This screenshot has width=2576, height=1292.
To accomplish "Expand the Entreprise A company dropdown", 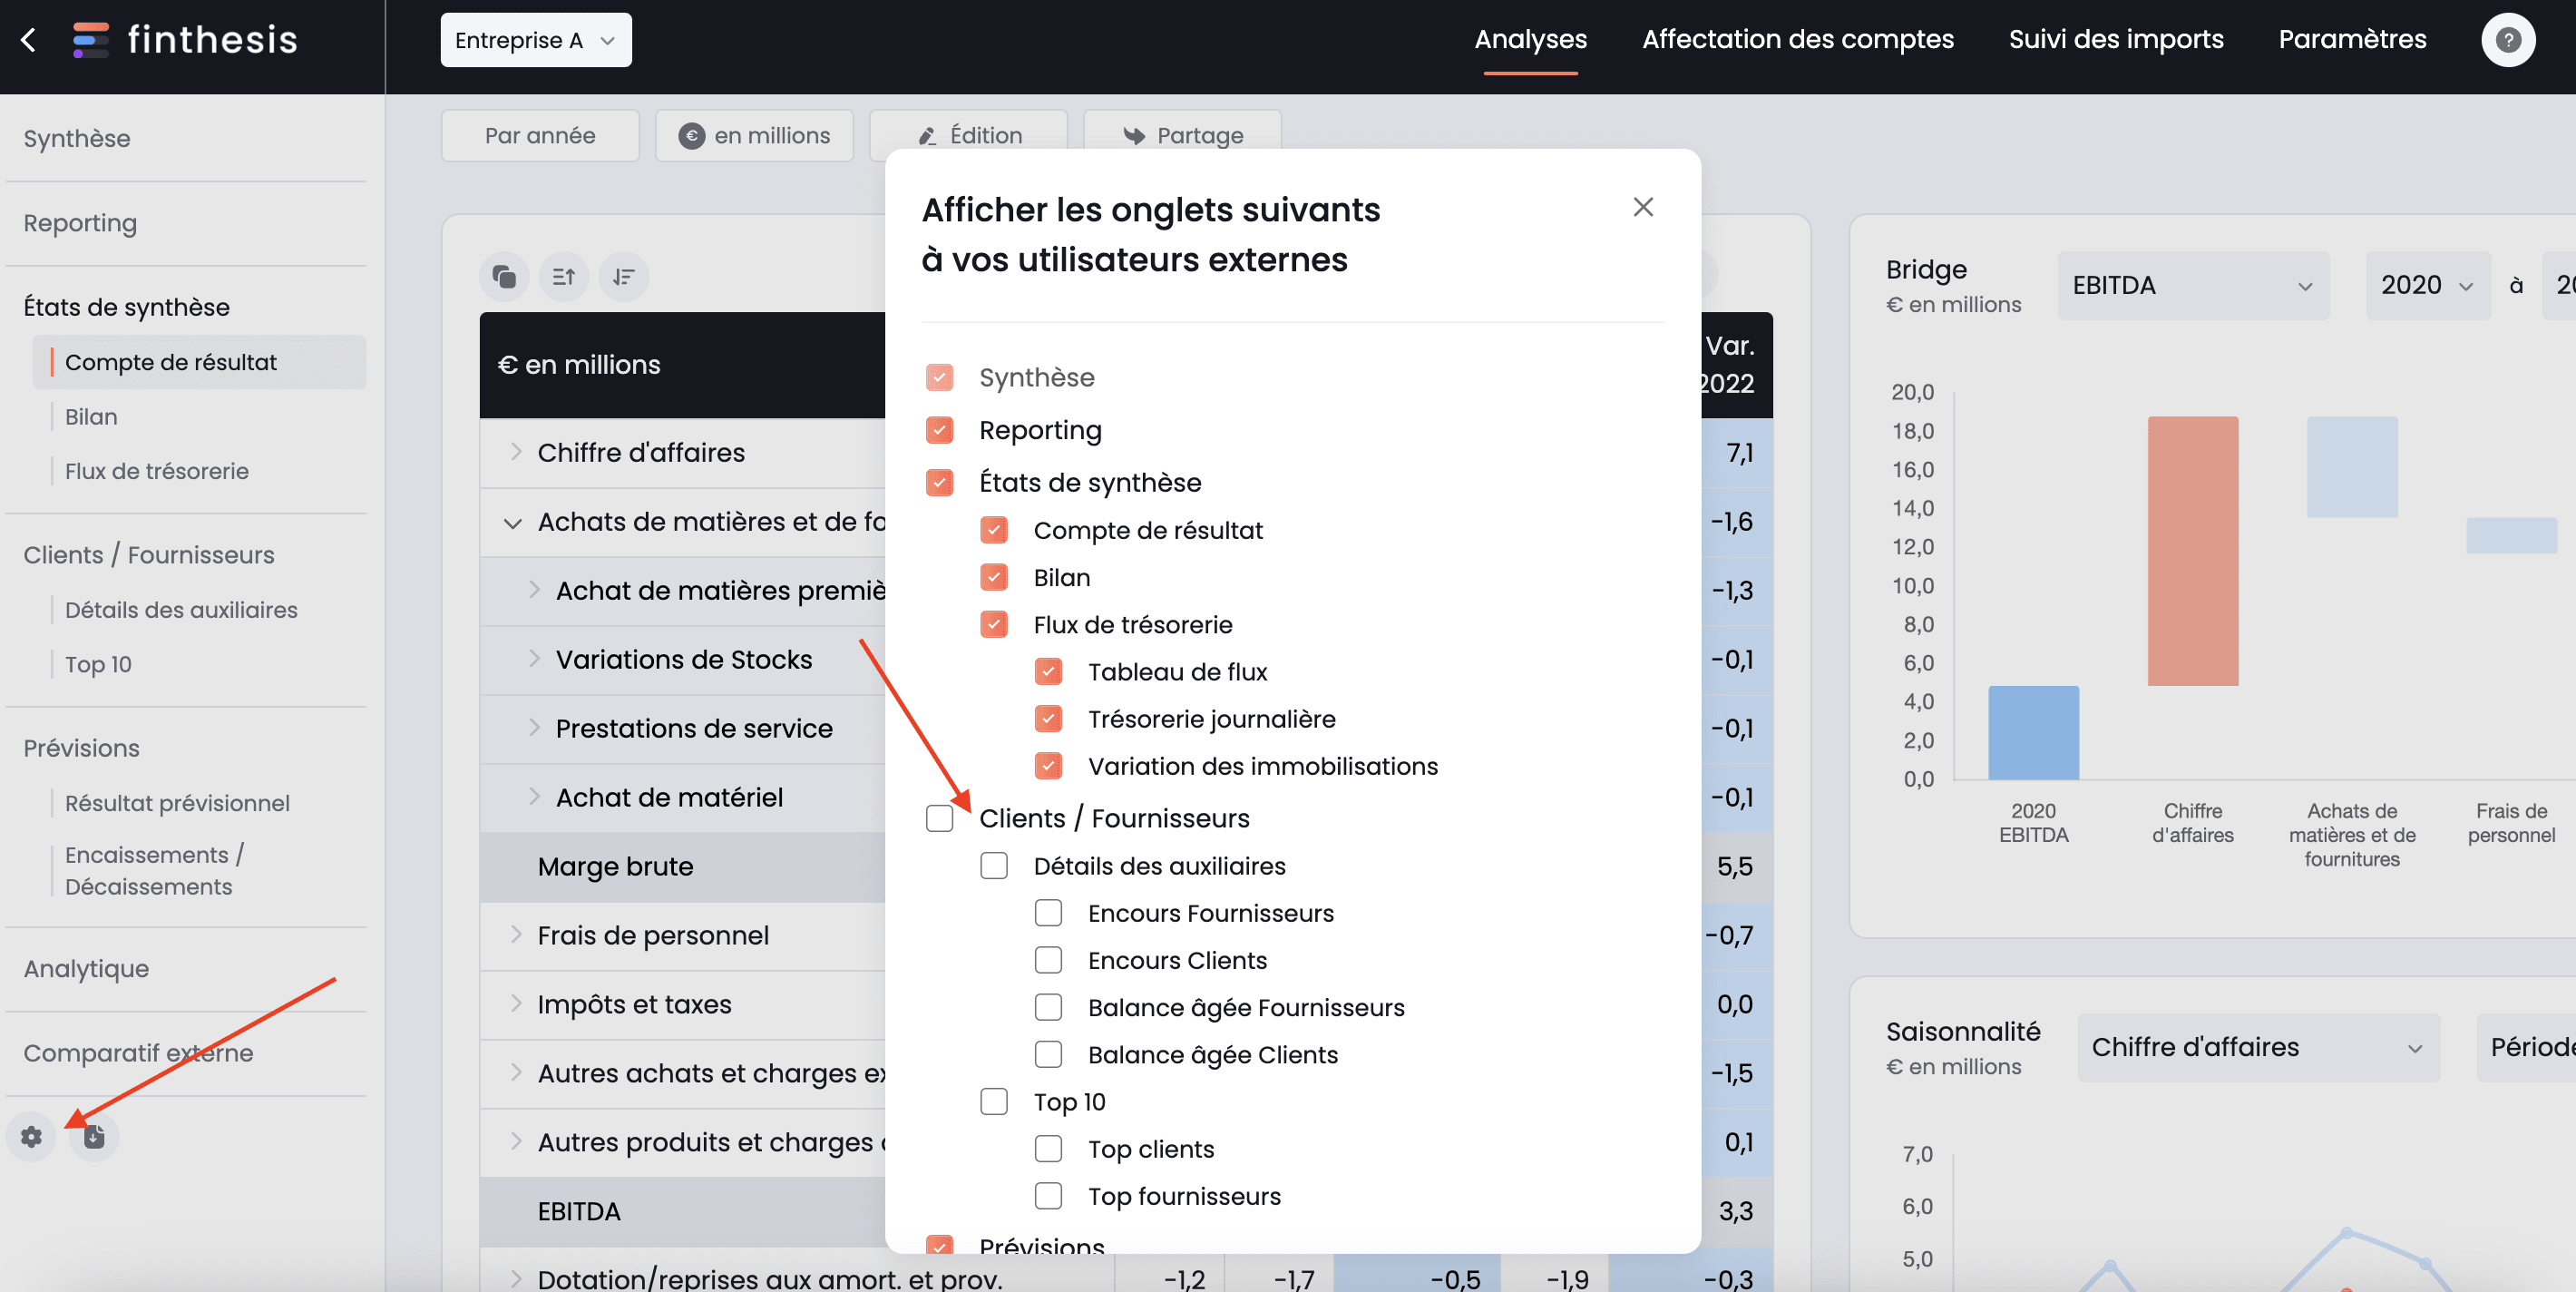I will pyautogui.click(x=535, y=38).
